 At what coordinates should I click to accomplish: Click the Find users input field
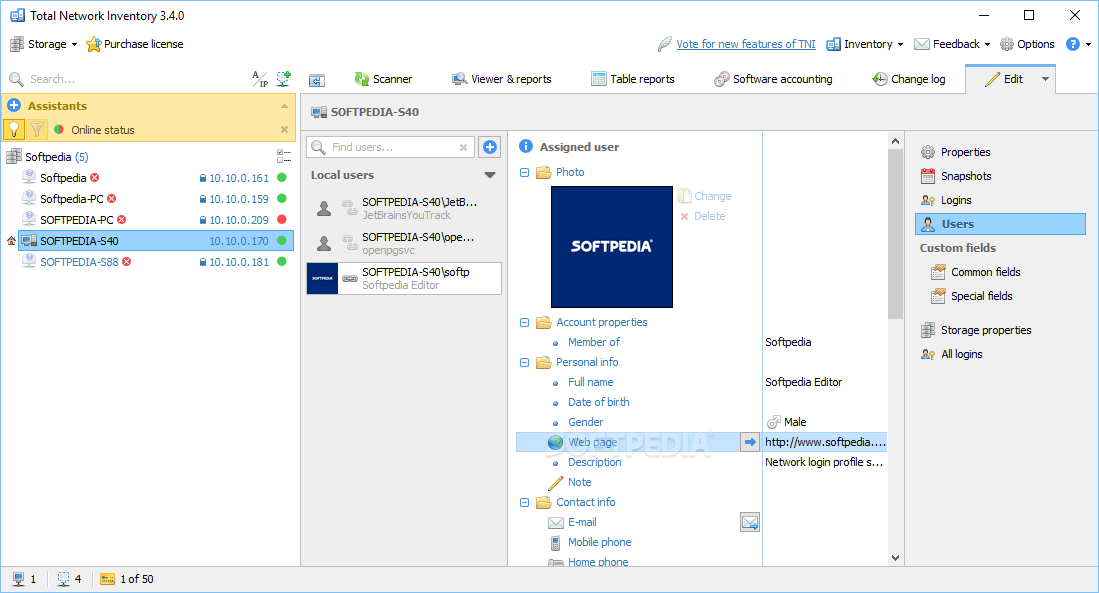(391, 147)
